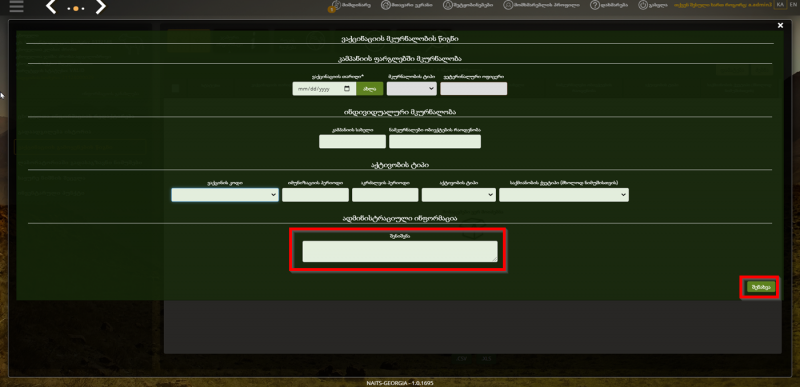The height and width of the screenshot is (387, 800).
Task: Open notifications icon with badge
Action: [335, 5]
